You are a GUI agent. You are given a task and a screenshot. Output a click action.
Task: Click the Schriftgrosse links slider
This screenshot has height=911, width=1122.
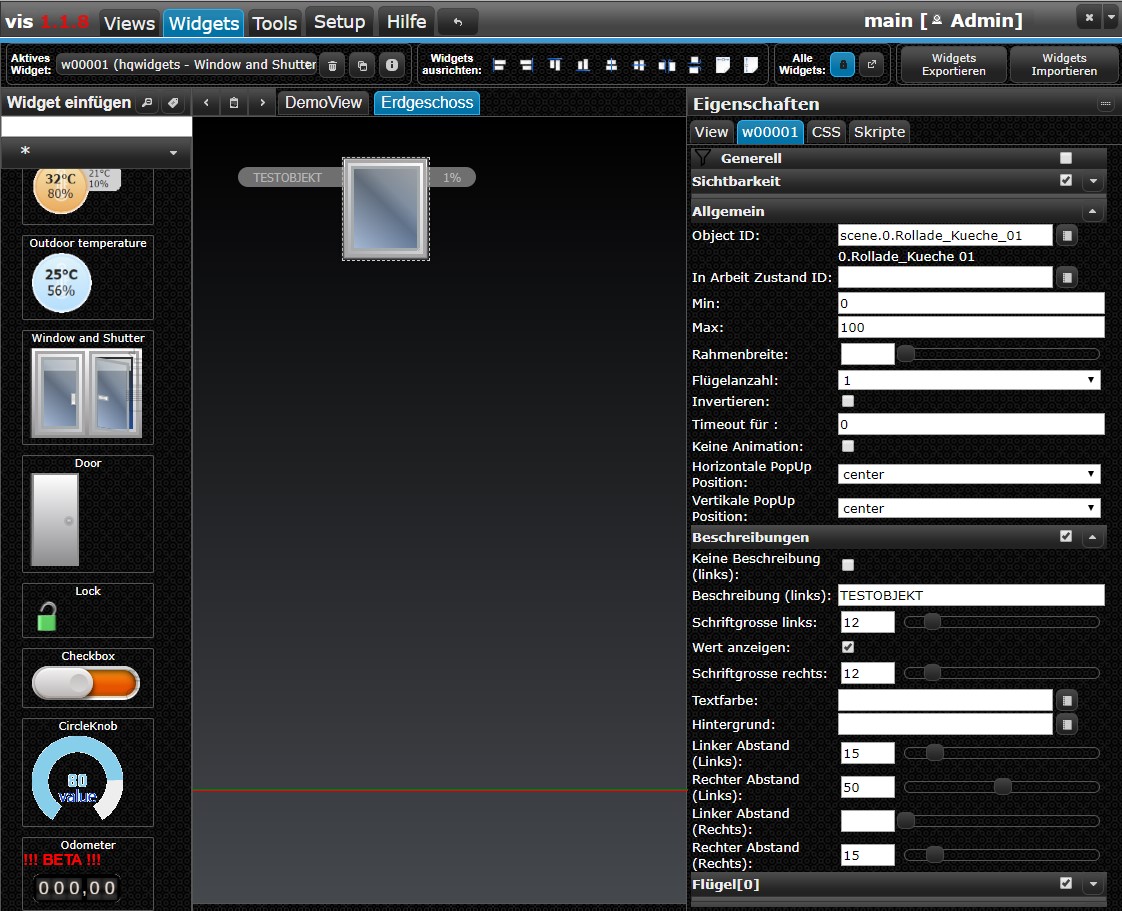(x=1002, y=623)
